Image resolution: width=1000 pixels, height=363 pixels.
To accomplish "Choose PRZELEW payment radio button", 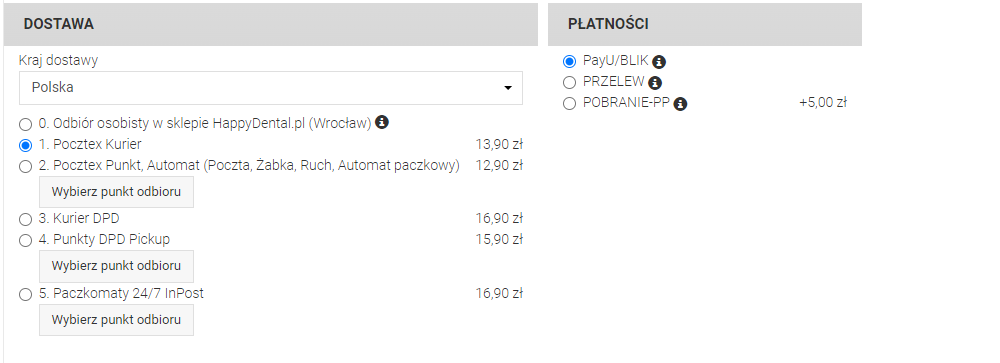I will tap(569, 82).
